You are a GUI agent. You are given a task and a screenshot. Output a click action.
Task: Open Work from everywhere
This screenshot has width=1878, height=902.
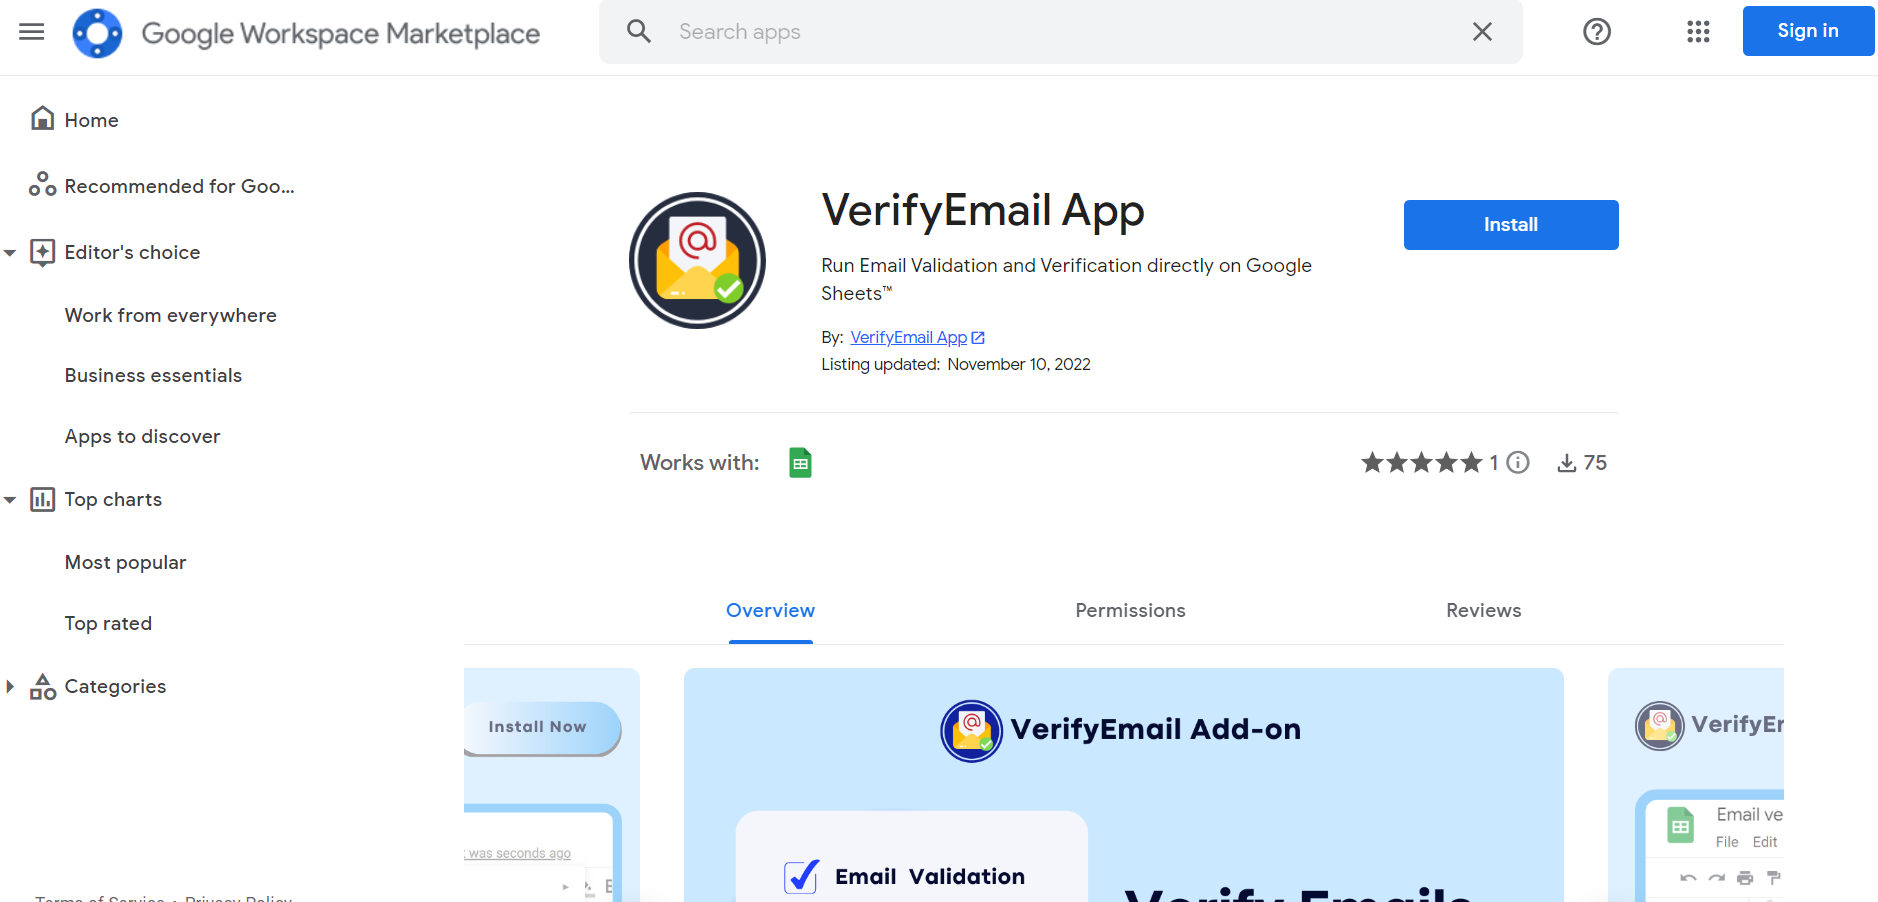pyautogui.click(x=171, y=316)
